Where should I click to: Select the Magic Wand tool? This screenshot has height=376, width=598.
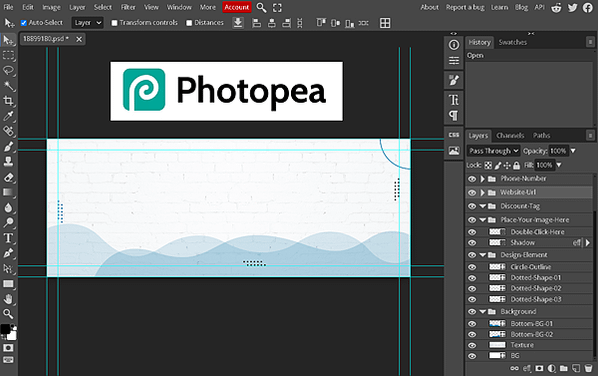click(x=8, y=86)
